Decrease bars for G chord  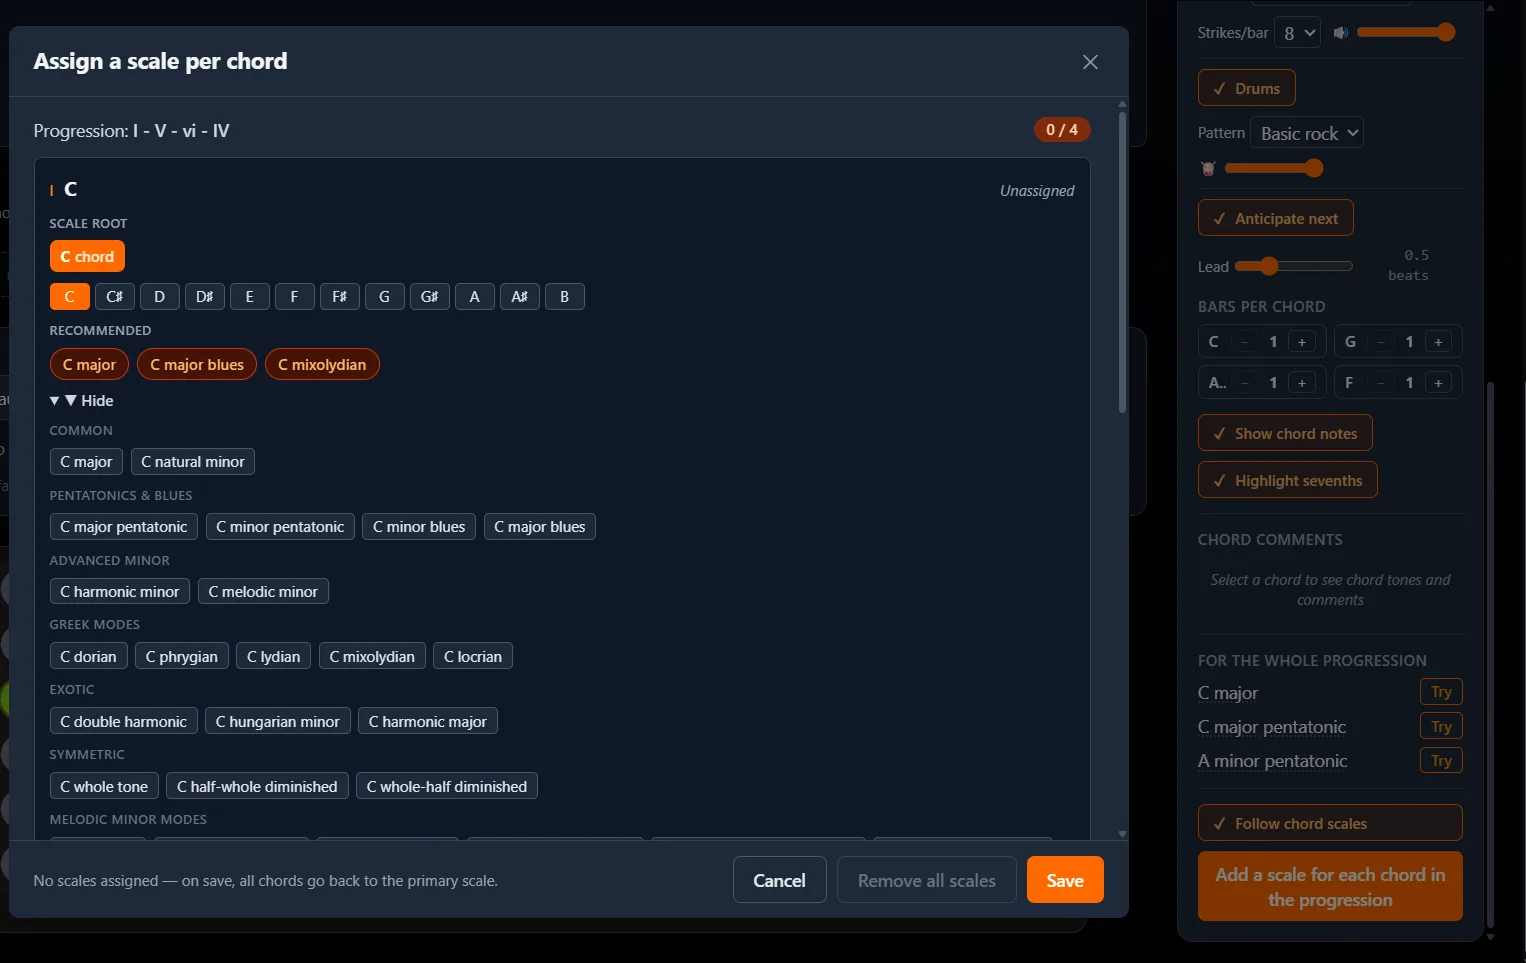(x=1381, y=342)
